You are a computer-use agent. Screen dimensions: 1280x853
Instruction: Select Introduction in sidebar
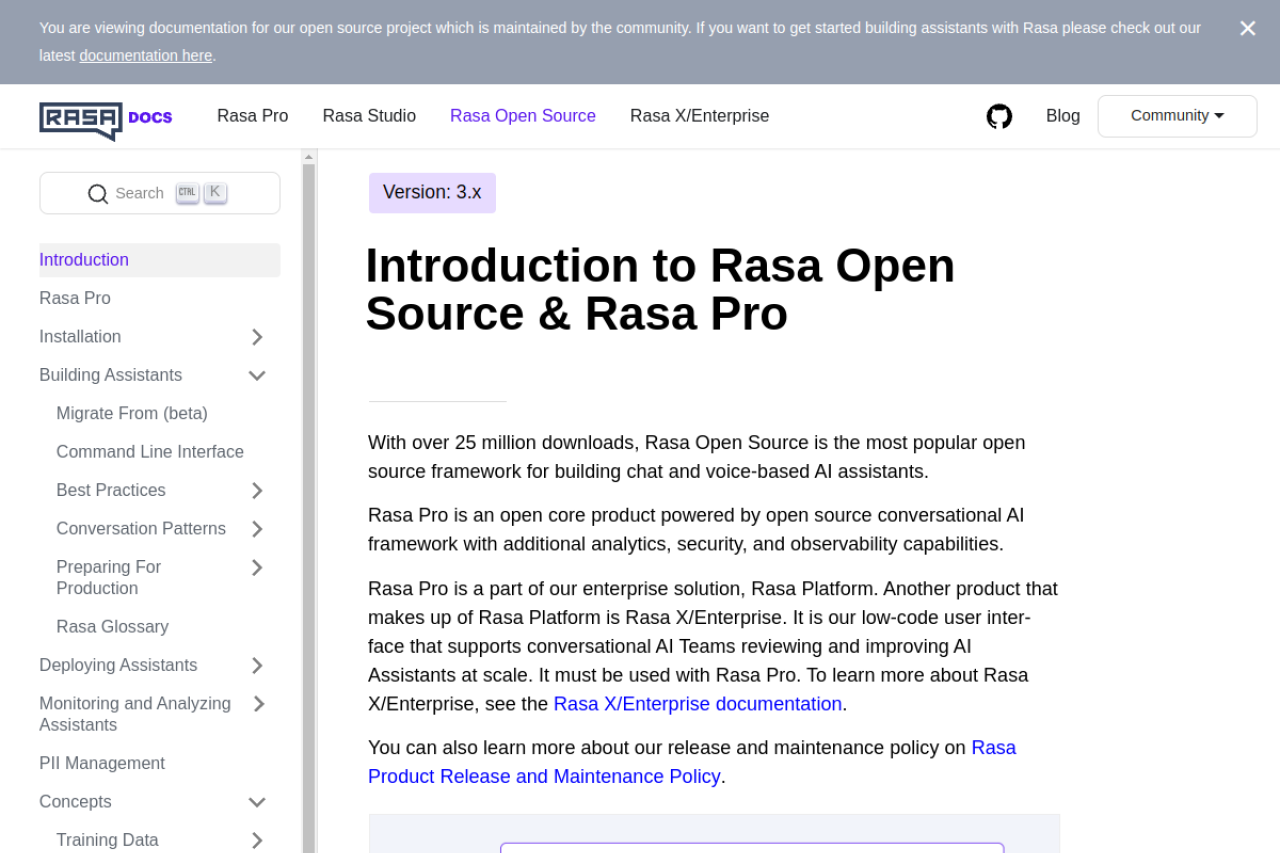point(160,260)
